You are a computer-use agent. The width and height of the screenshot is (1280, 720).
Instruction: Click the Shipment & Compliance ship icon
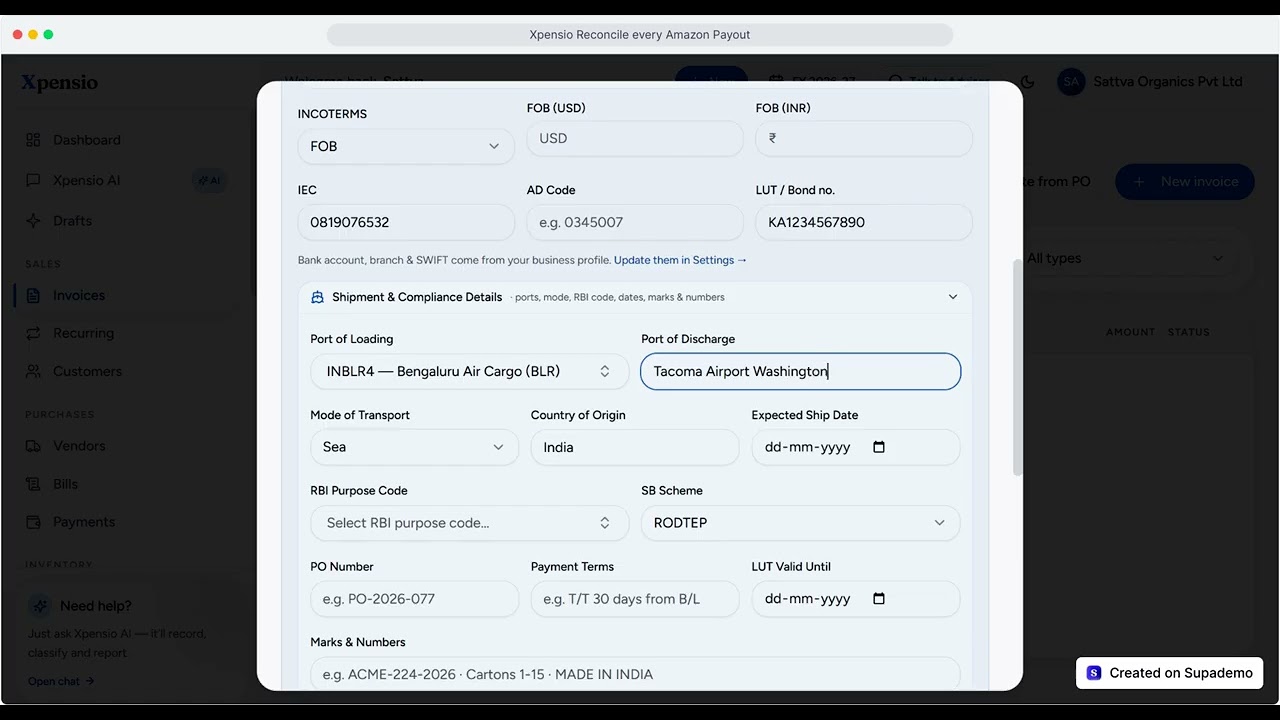pyautogui.click(x=318, y=297)
